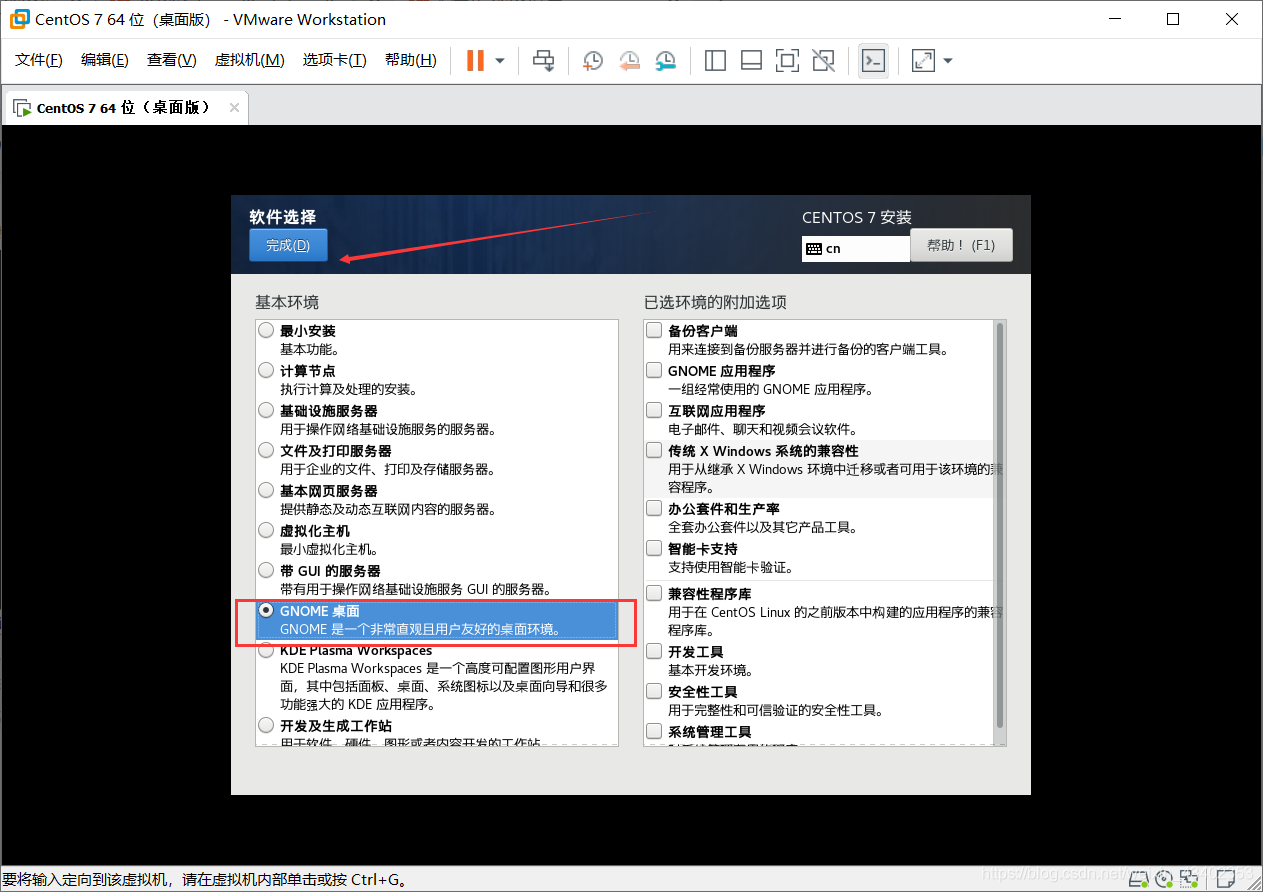Screen dimensions: 1263x892
Task: Open the 选项卡(T) menu
Action: 334,61
